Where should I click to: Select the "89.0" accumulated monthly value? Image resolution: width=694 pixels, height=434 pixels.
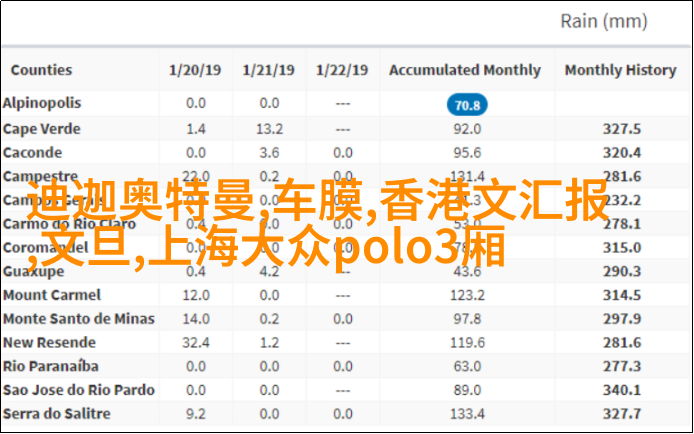click(x=467, y=390)
